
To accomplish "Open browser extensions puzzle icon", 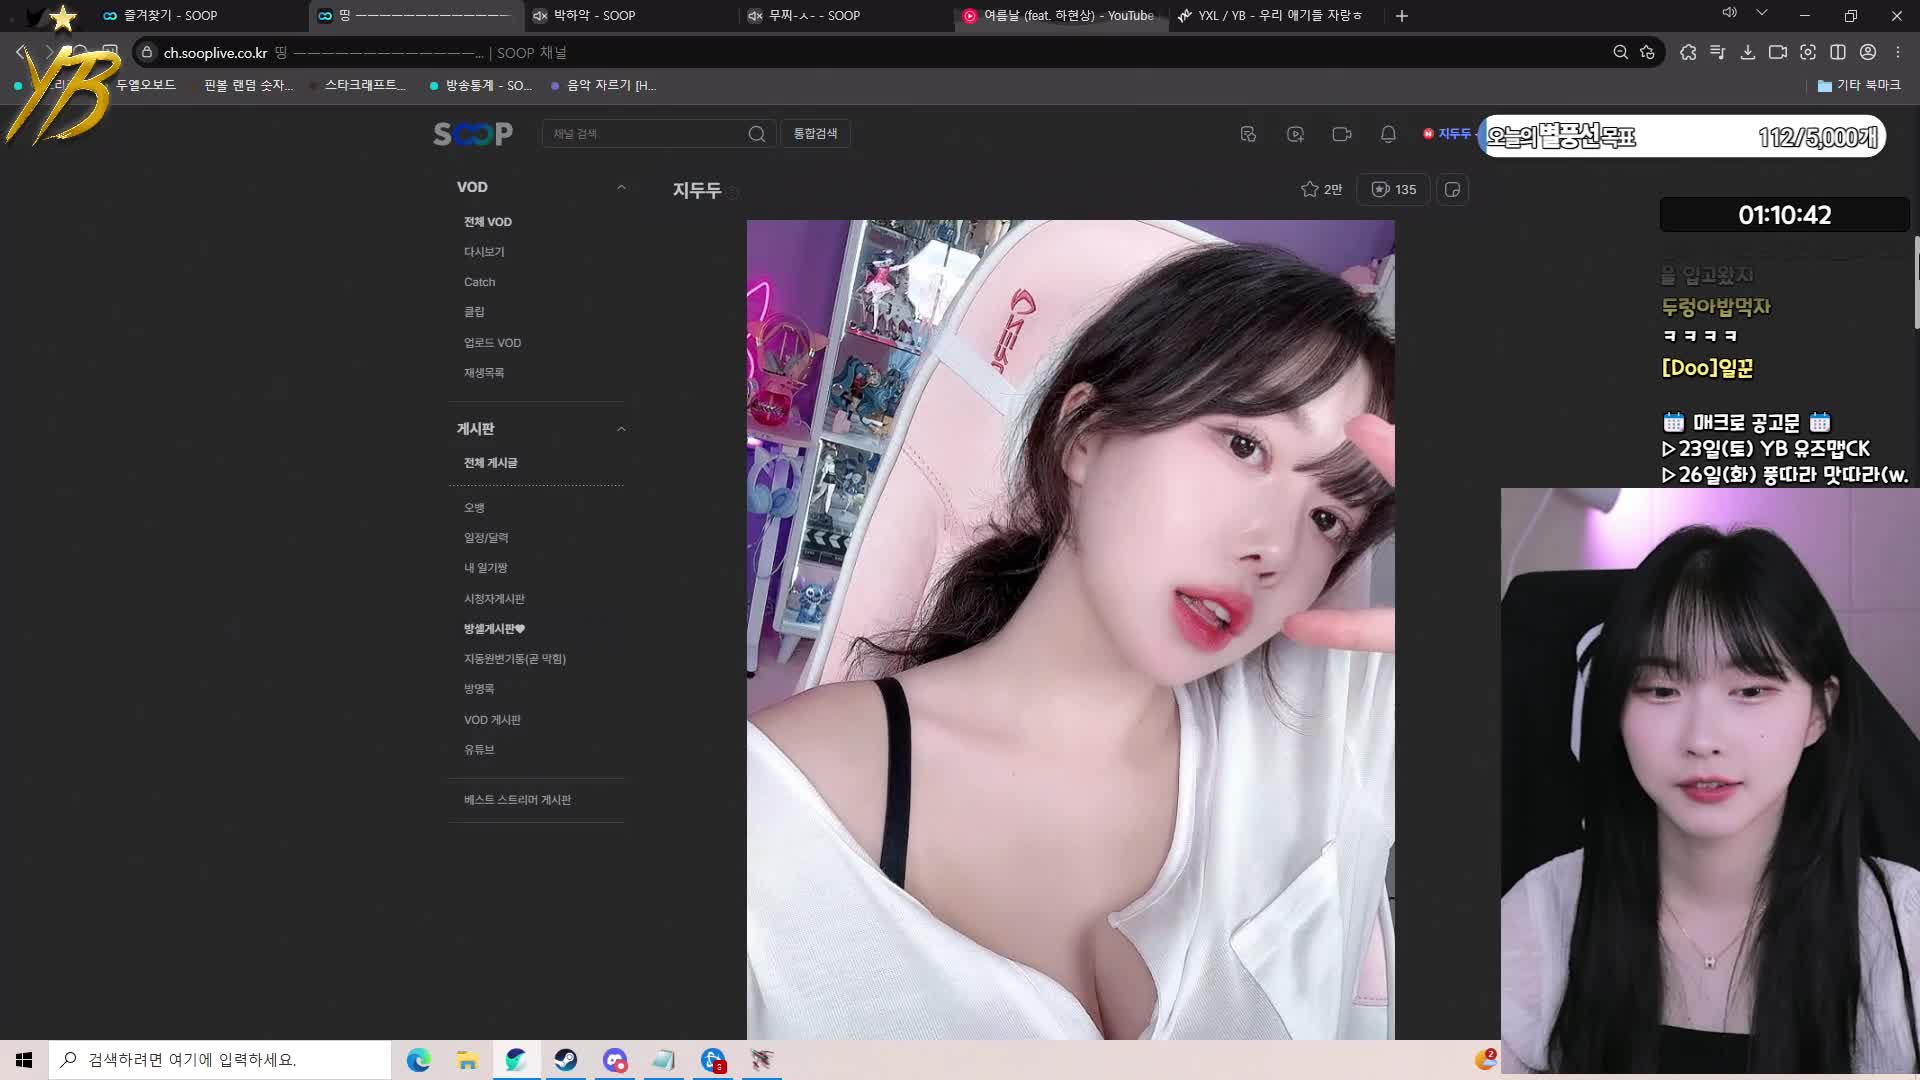I will (1688, 52).
